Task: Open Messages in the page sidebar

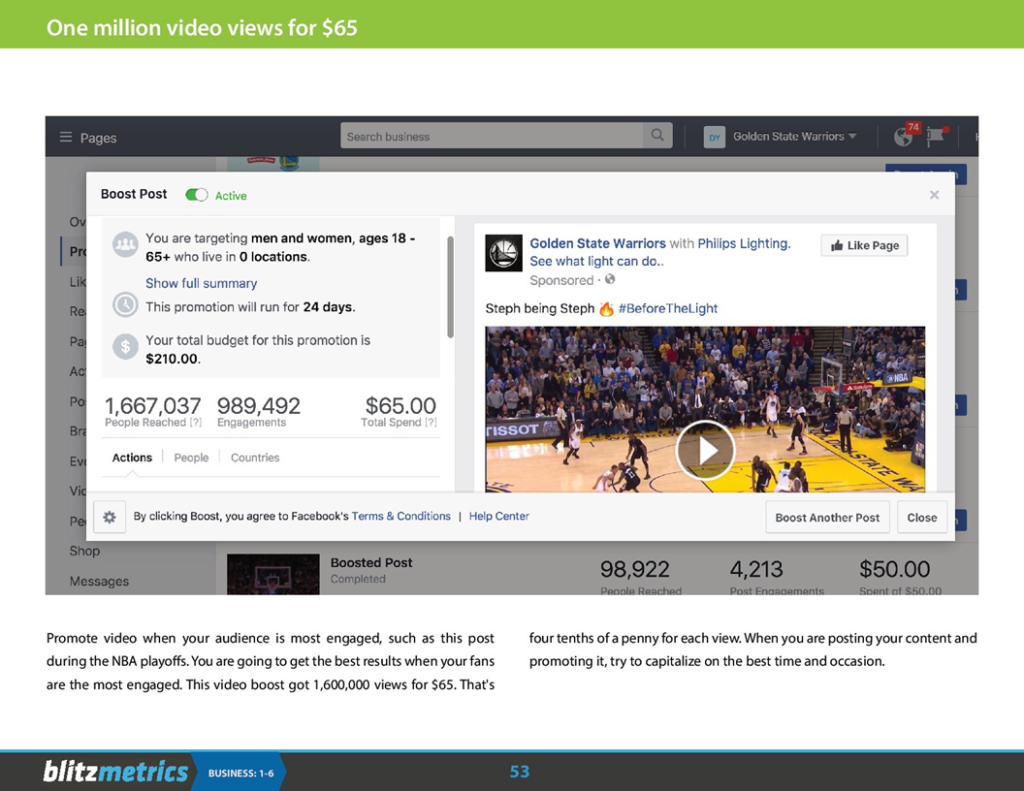Action: (99, 581)
